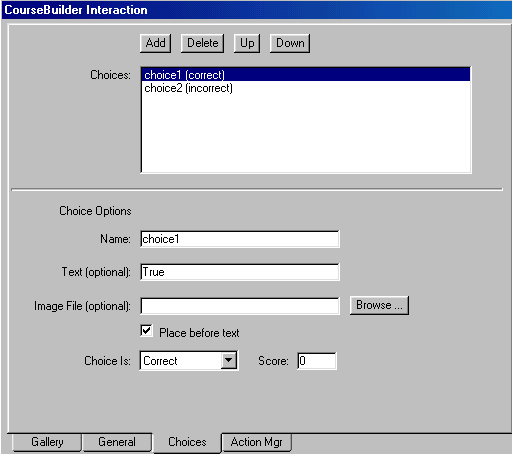Switch to the Gallery tab

coord(47,442)
